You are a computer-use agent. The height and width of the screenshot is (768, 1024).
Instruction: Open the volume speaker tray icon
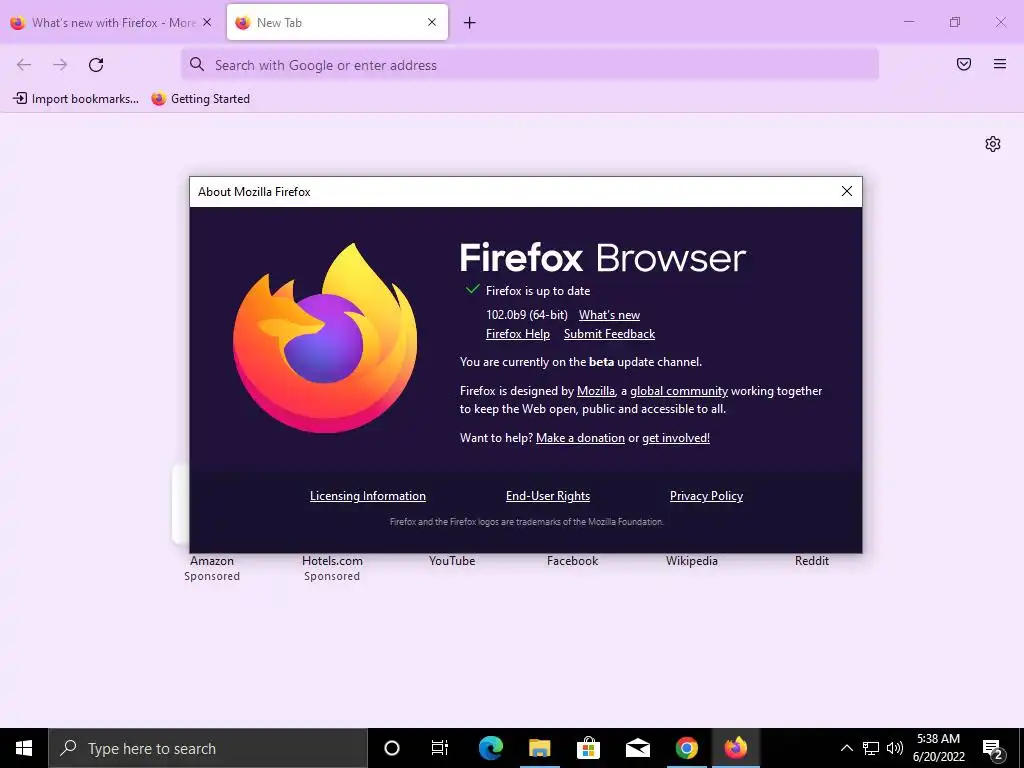coord(895,748)
